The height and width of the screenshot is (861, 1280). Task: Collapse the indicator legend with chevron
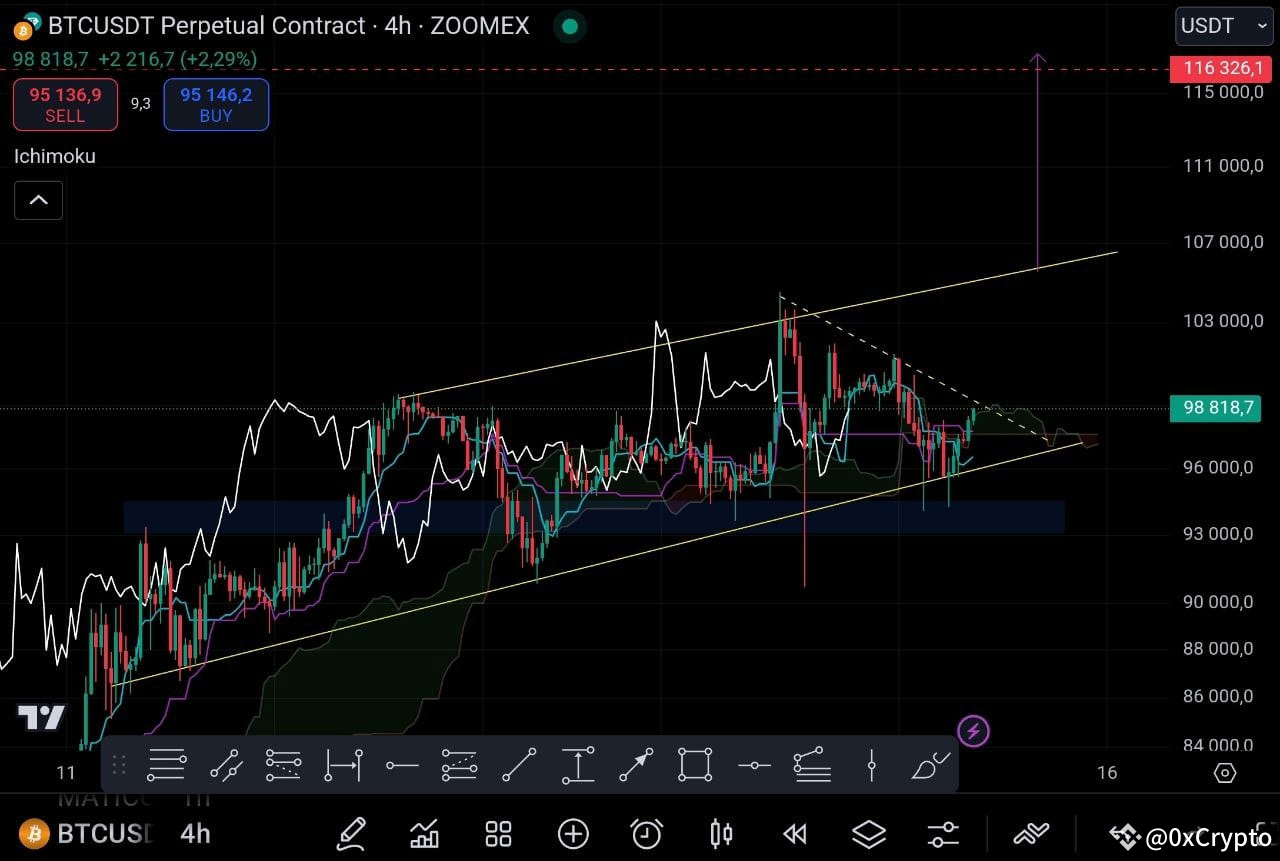point(38,200)
